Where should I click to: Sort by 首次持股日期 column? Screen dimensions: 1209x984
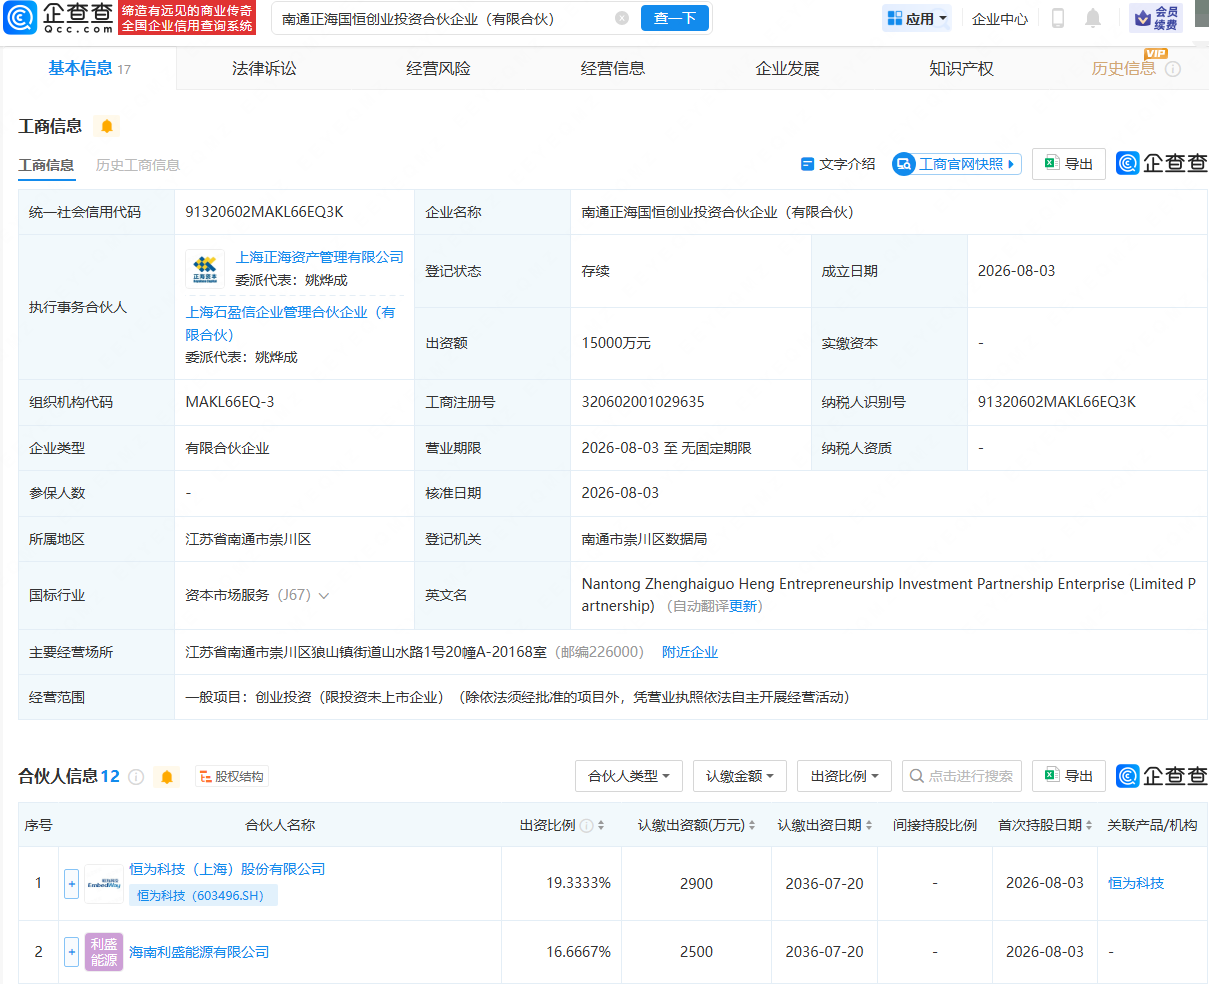1089,826
